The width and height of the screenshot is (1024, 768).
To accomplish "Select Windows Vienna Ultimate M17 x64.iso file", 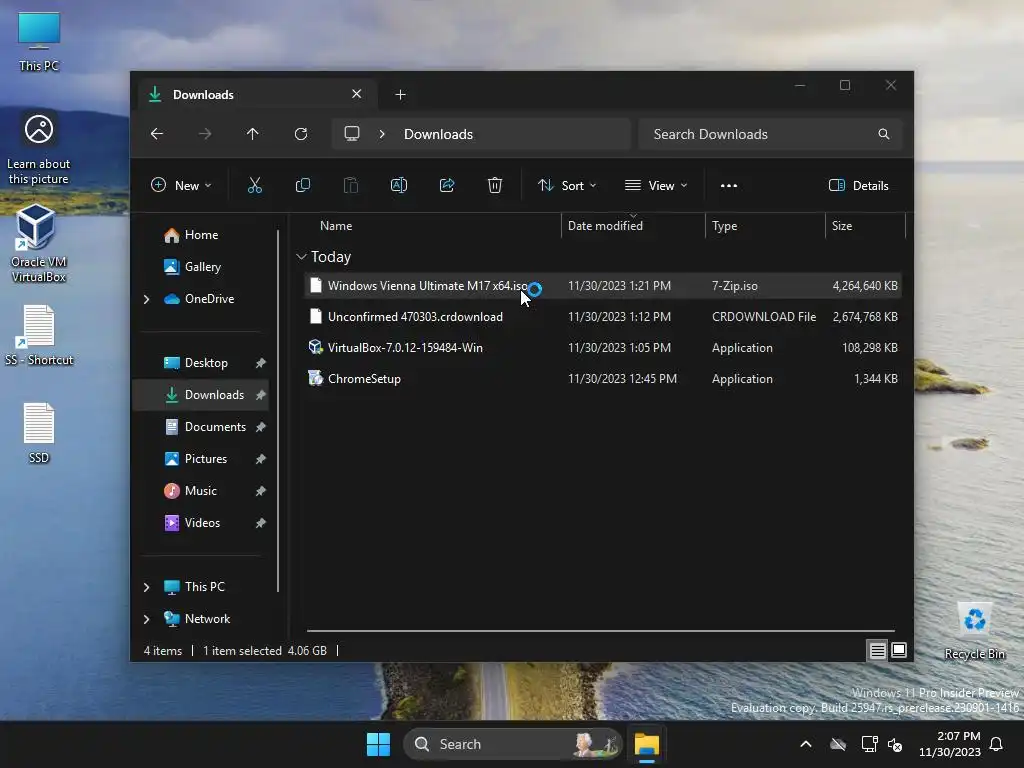I will coord(602,286).
